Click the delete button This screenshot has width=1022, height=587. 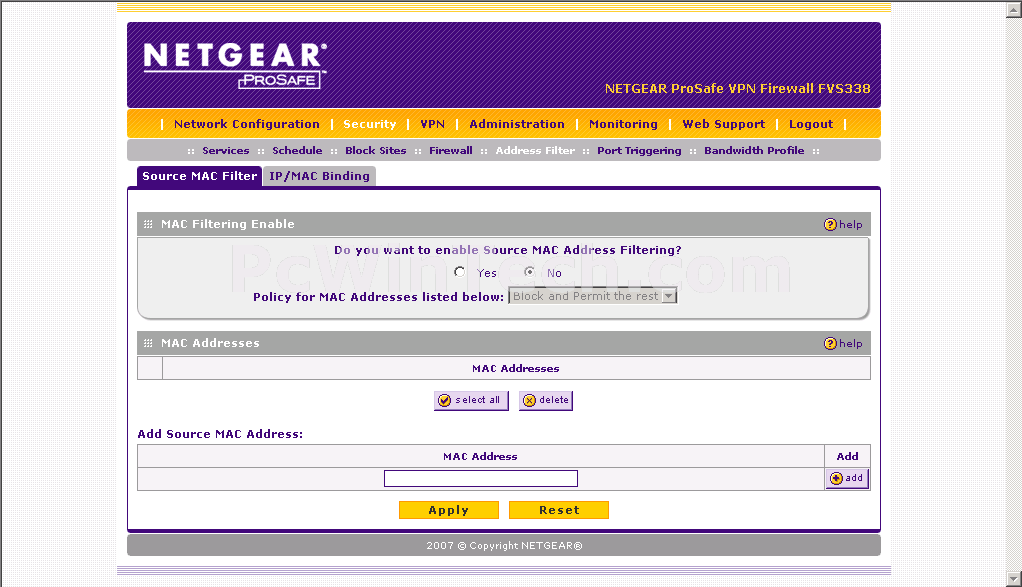546,400
